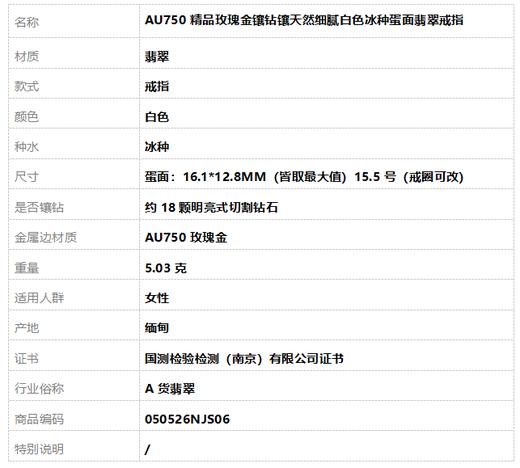The height and width of the screenshot is (468, 520).
Task: Select the '是否镶钻' label
Action: click(39, 207)
